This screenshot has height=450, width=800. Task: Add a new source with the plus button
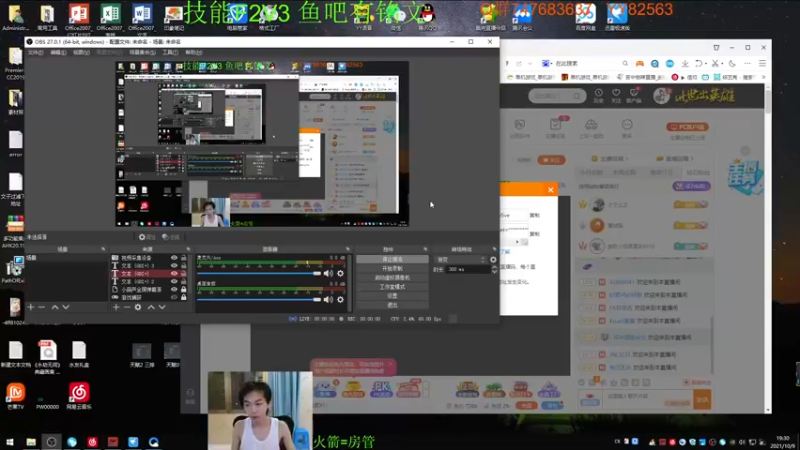(x=116, y=307)
